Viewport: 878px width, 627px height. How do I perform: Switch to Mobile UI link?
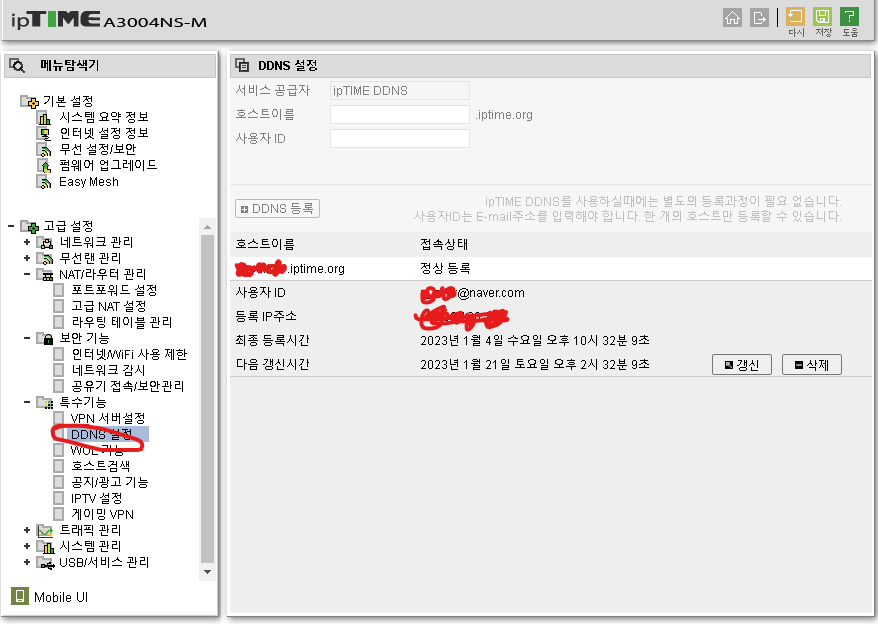(61, 597)
